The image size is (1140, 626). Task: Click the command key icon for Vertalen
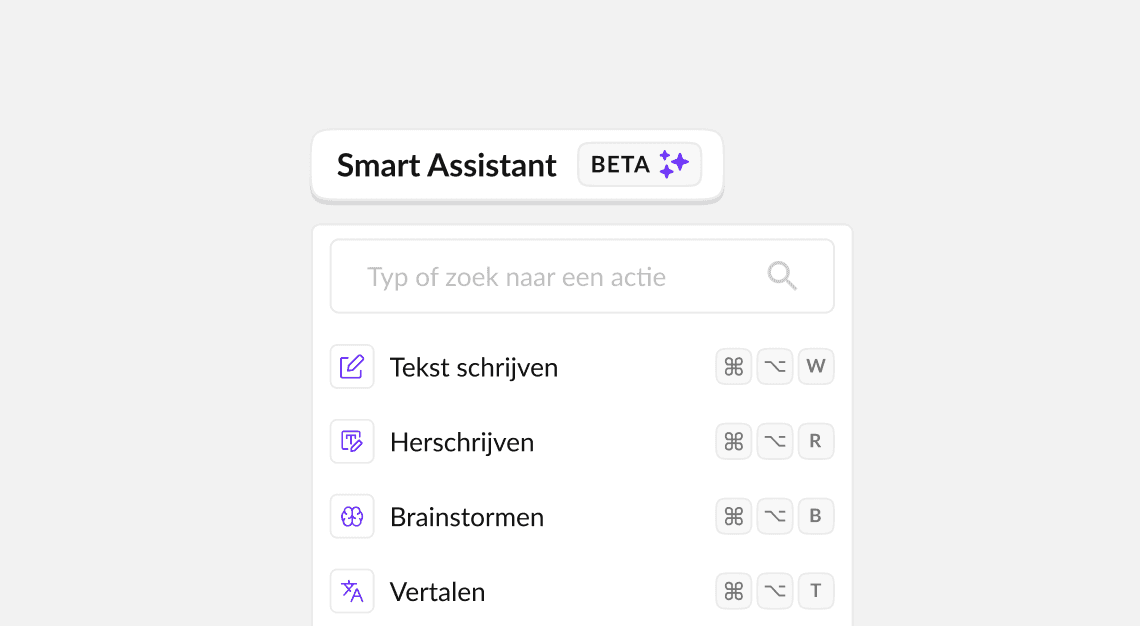tap(734, 591)
